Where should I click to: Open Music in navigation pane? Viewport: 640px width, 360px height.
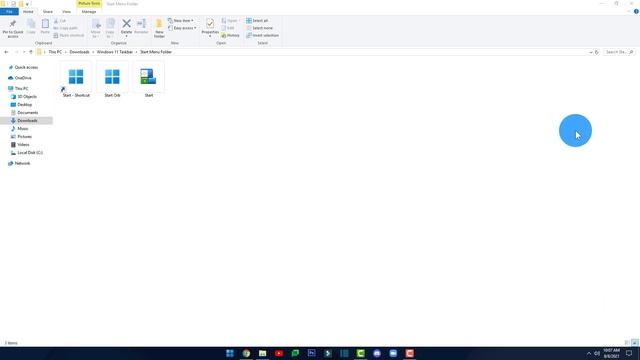point(20,129)
